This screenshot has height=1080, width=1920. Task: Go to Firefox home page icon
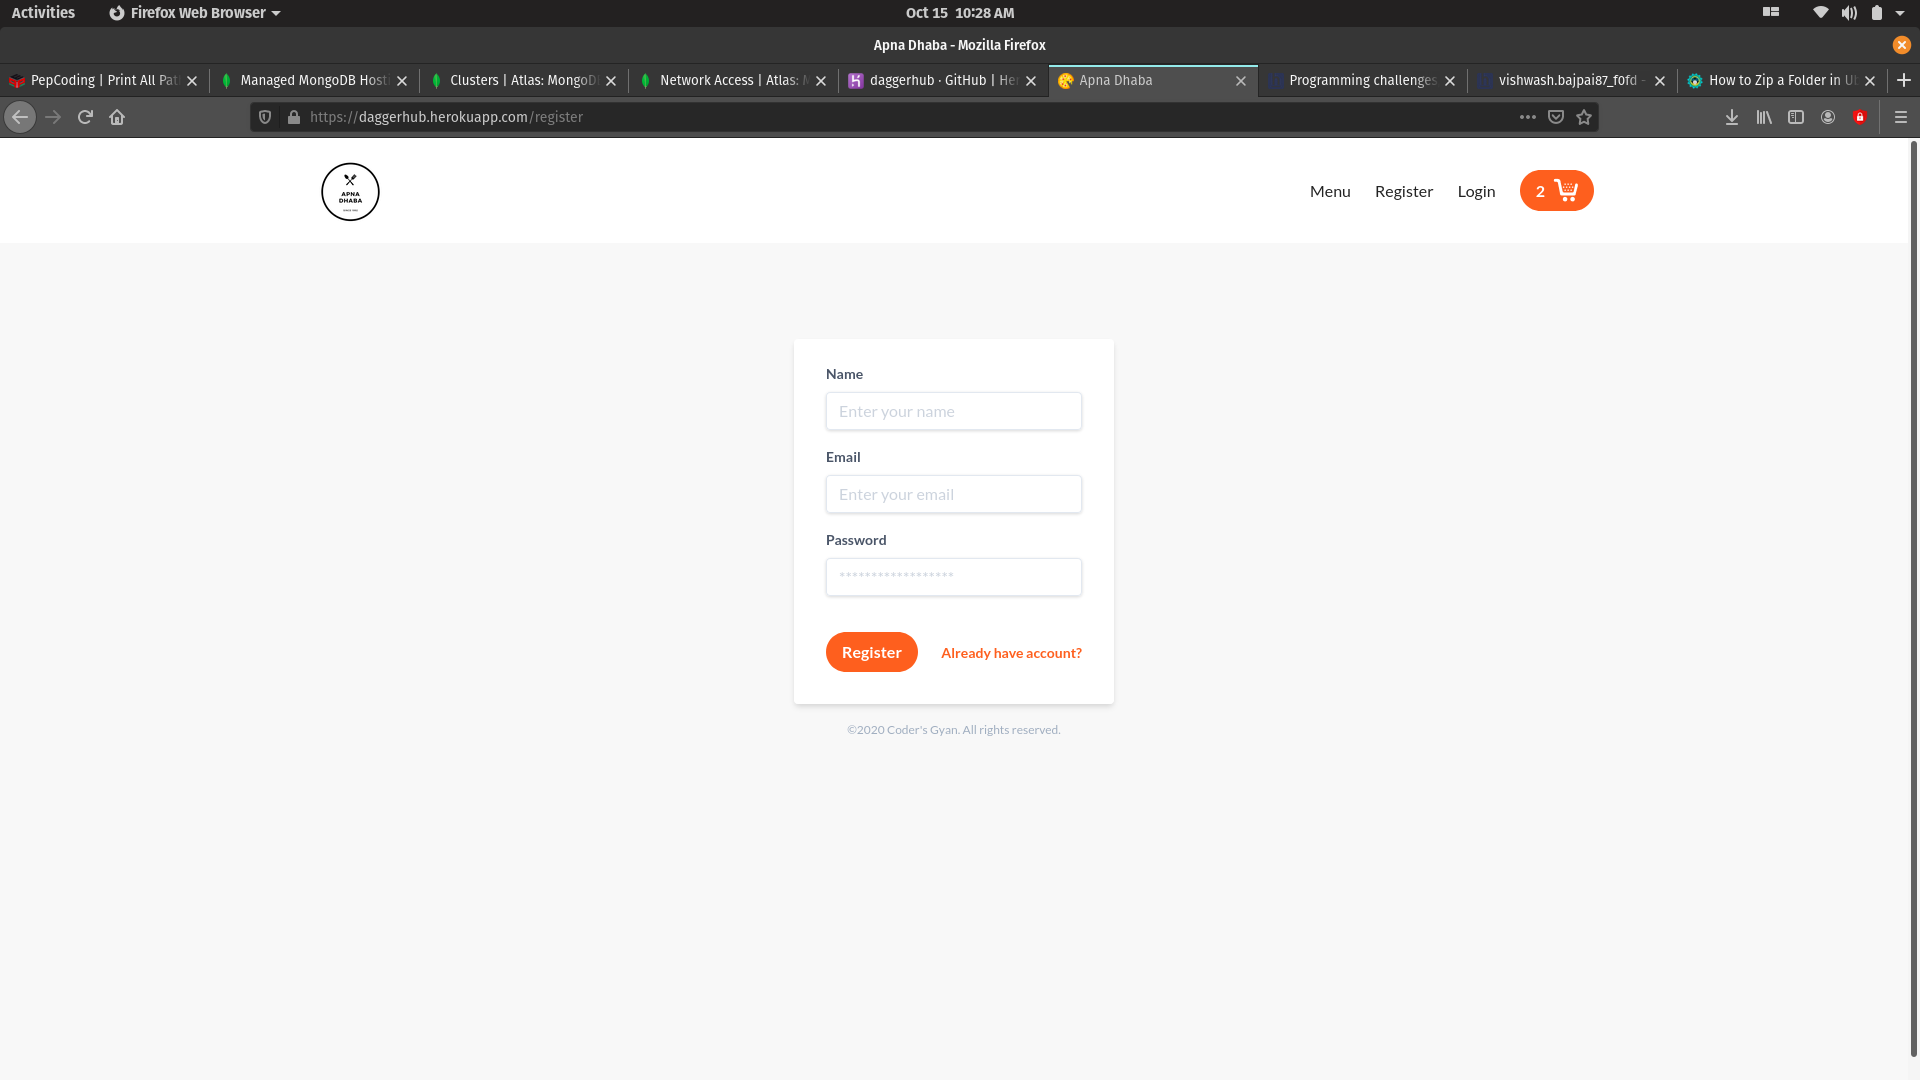tap(117, 117)
